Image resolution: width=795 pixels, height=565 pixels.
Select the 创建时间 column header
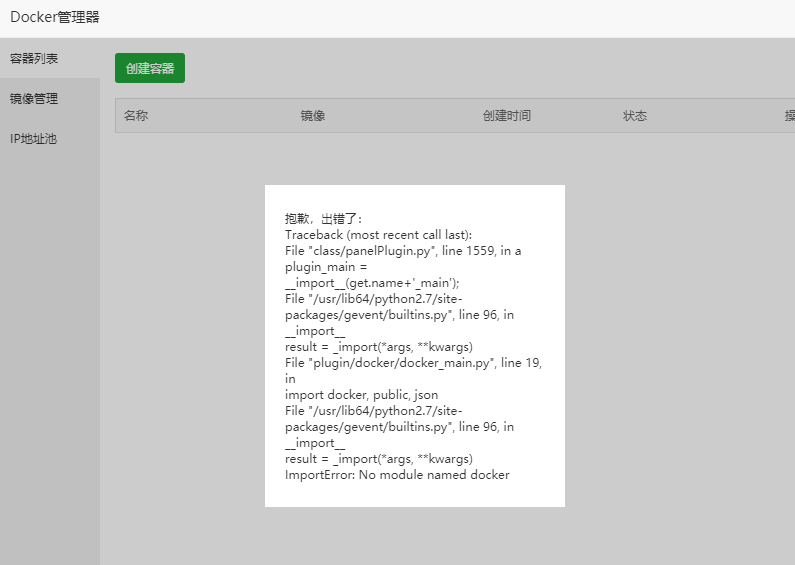pyautogui.click(x=507, y=116)
